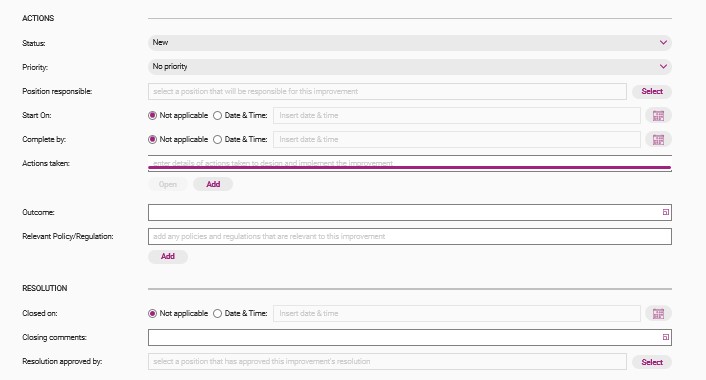Choose Date & Time radio for Complete by
The height and width of the screenshot is (380, 706).
tap(217, 140)
